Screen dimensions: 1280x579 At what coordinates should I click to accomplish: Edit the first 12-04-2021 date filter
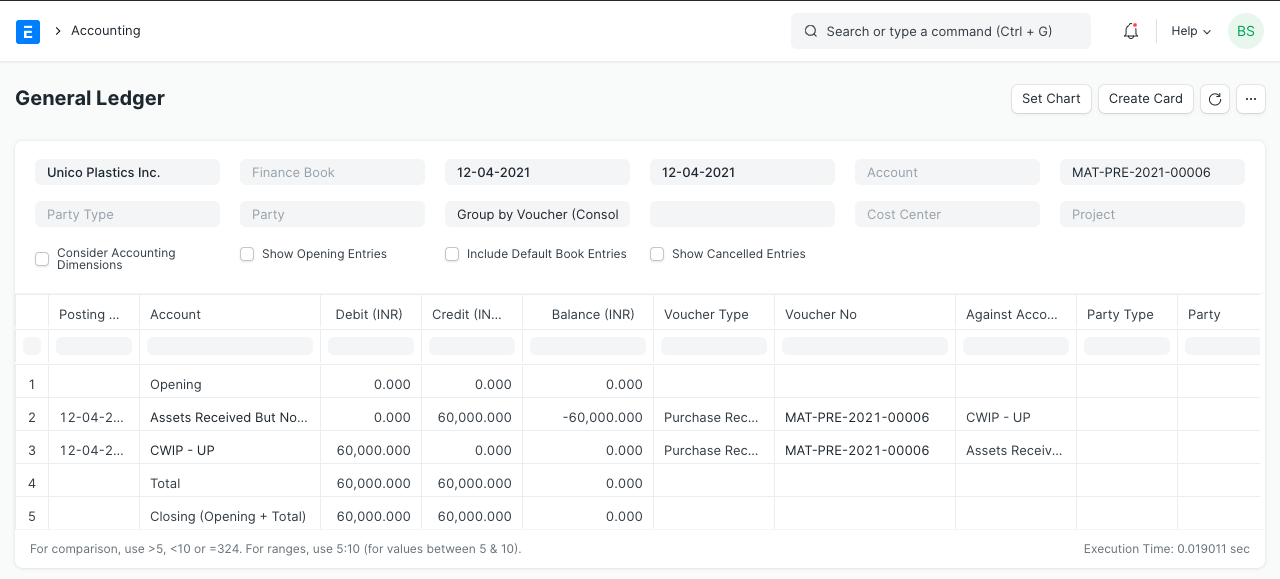pyautogui.click(x=537, y=172)
